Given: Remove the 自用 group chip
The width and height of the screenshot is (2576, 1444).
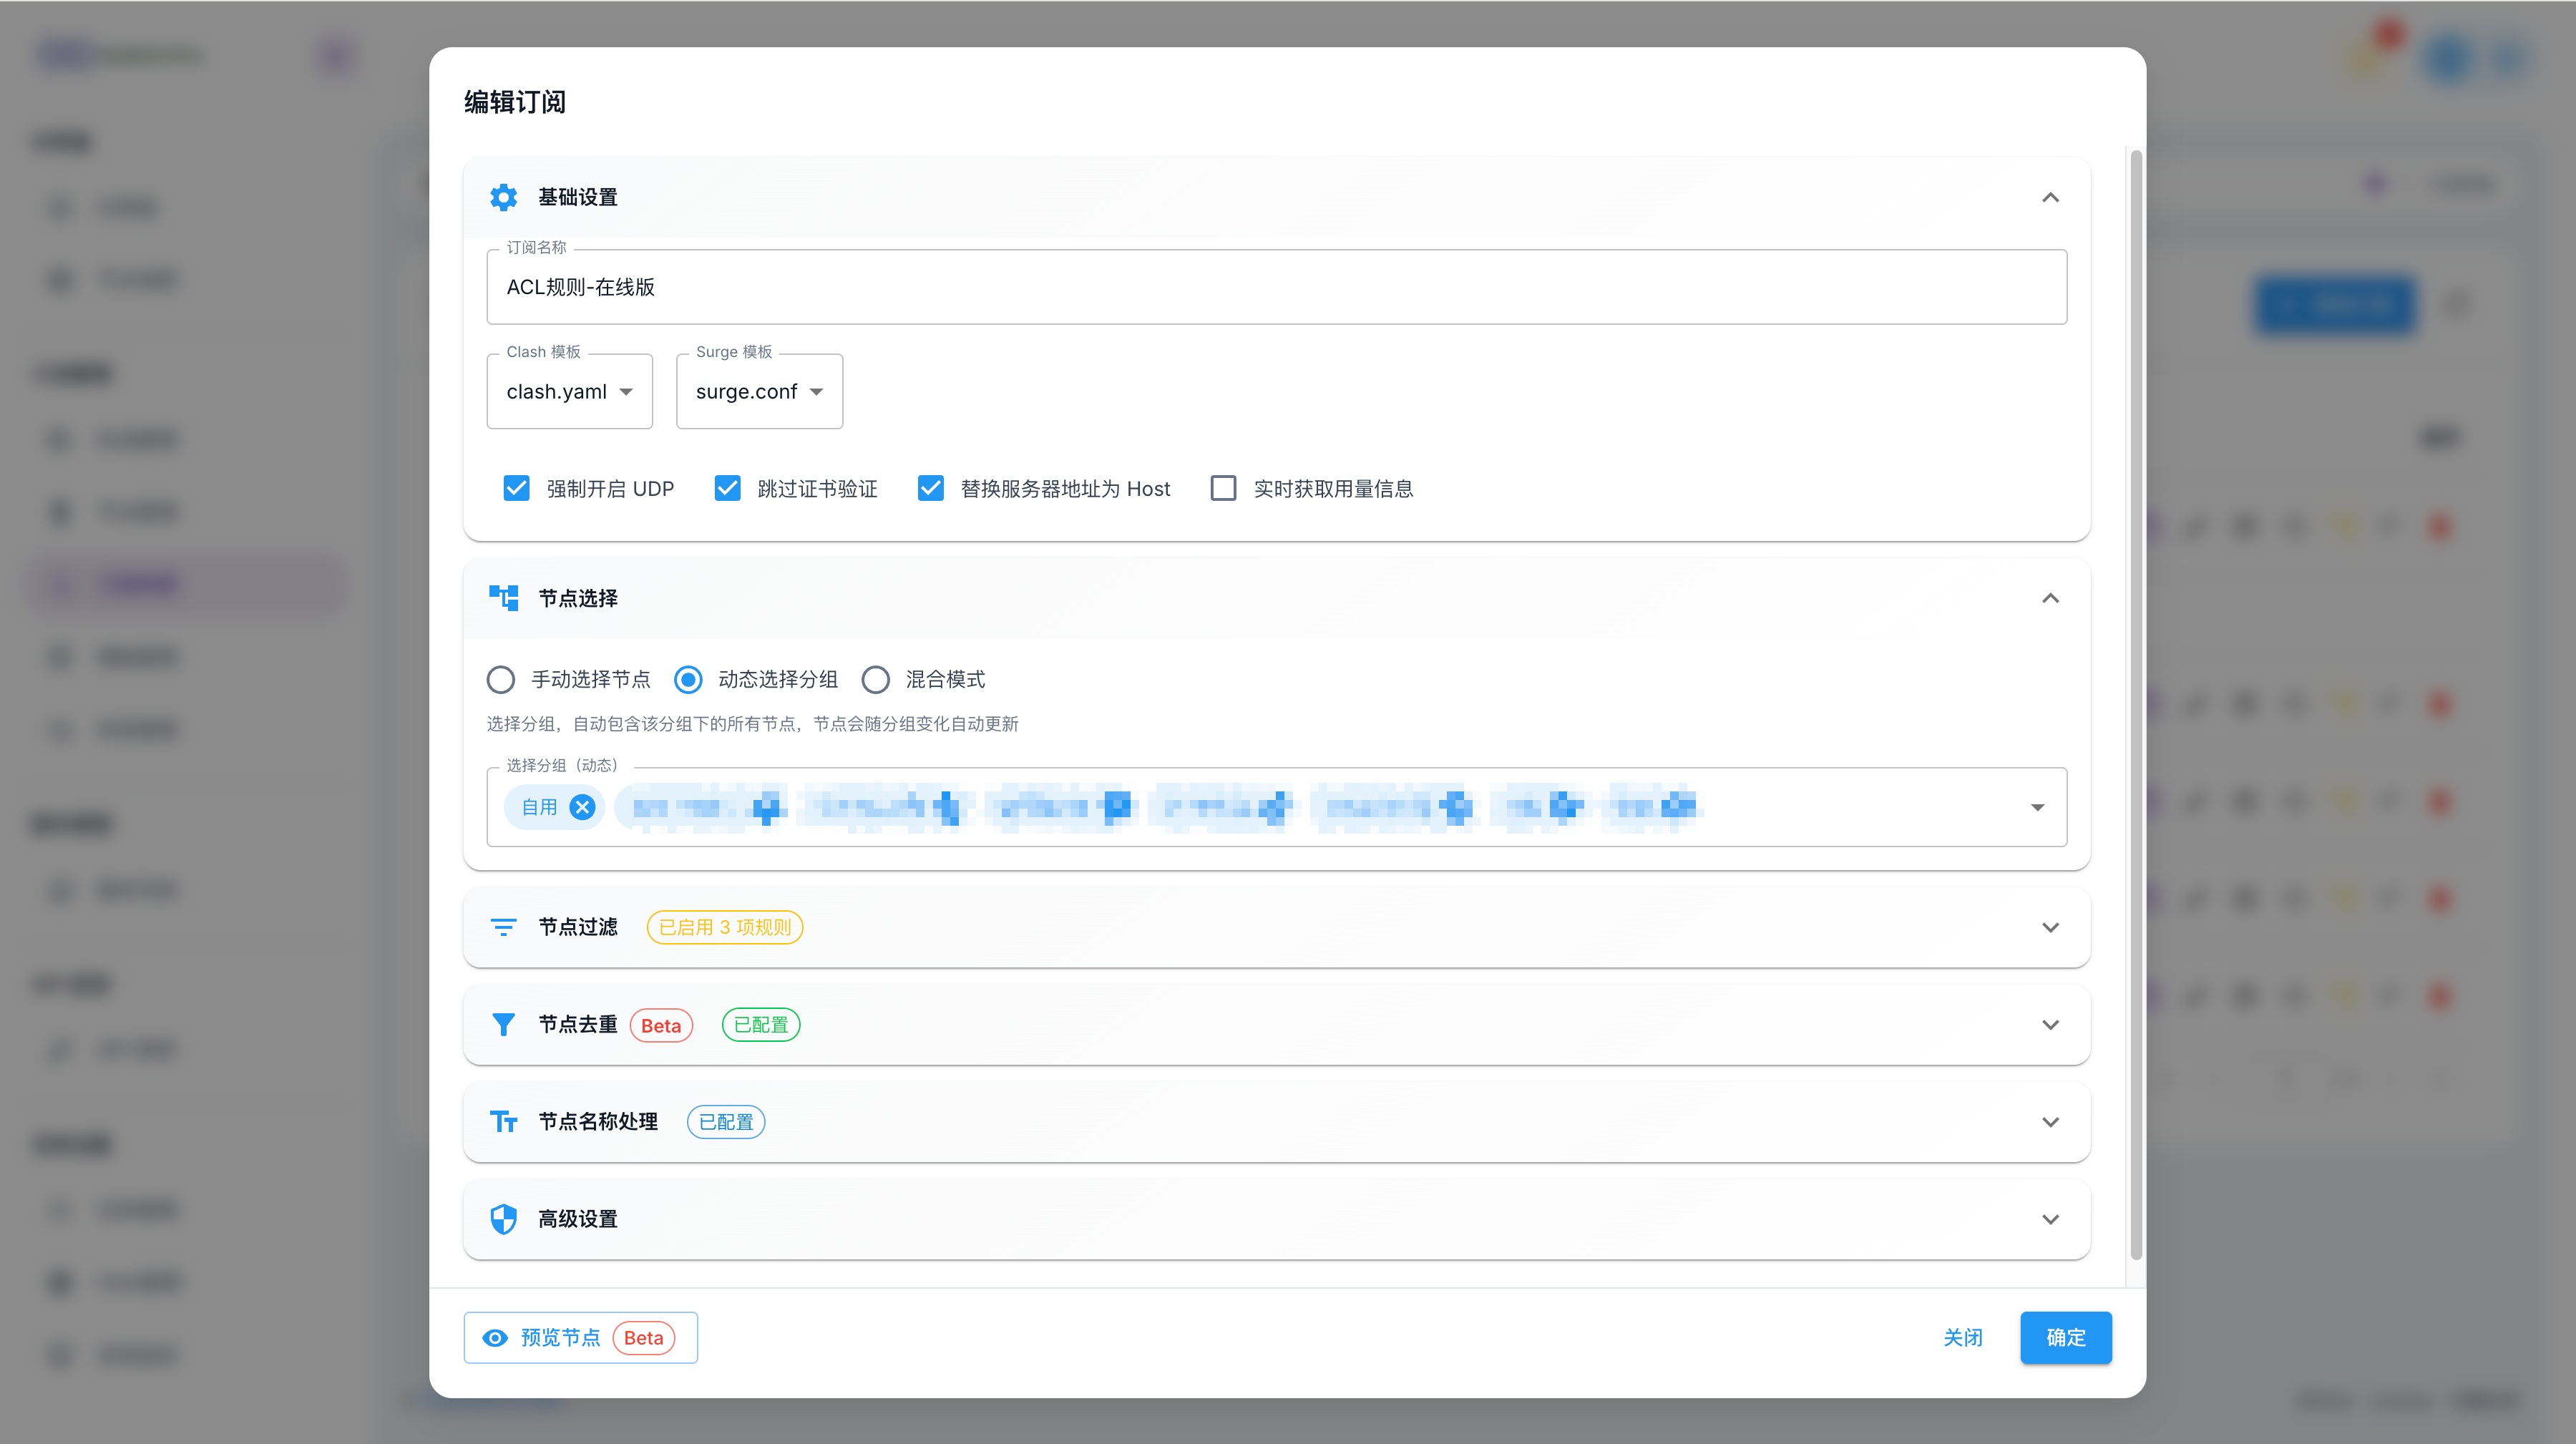Looking at the screenshot, I should point(582,807).
